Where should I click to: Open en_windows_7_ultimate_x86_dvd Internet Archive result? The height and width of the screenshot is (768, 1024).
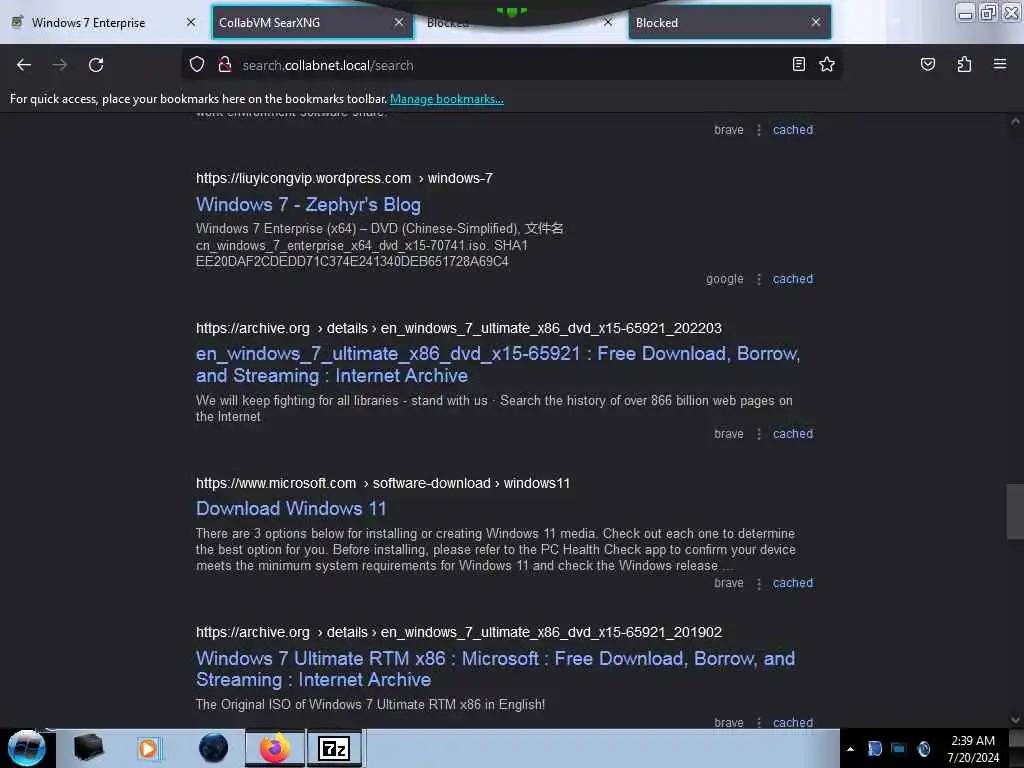[498, 364]
